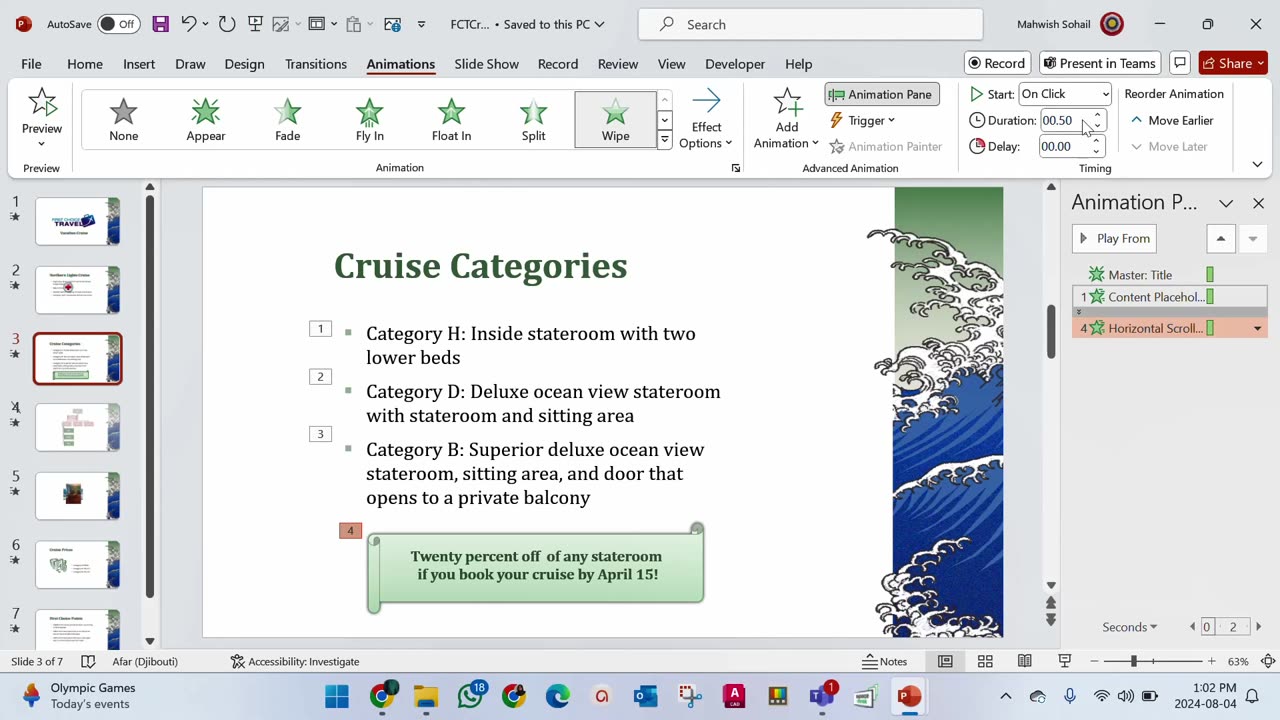
Task: Open animation dialog launcher in Animation group
Action: (x=736, y=168)
